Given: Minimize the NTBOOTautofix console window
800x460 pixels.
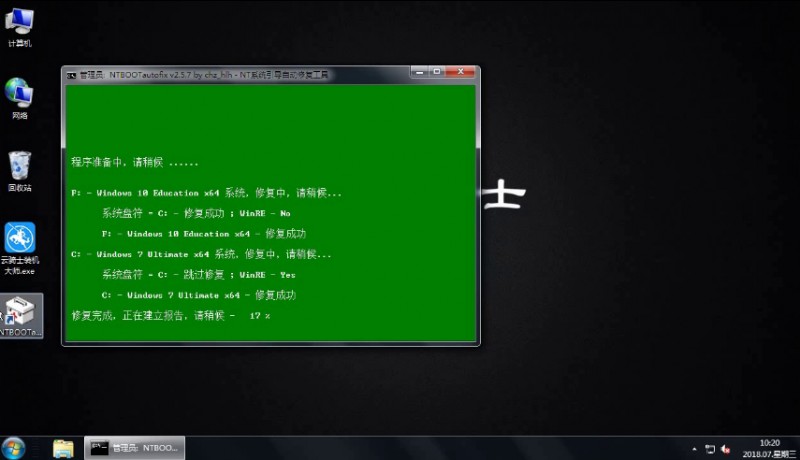Looking at the screenshot, I should (419, 72).
